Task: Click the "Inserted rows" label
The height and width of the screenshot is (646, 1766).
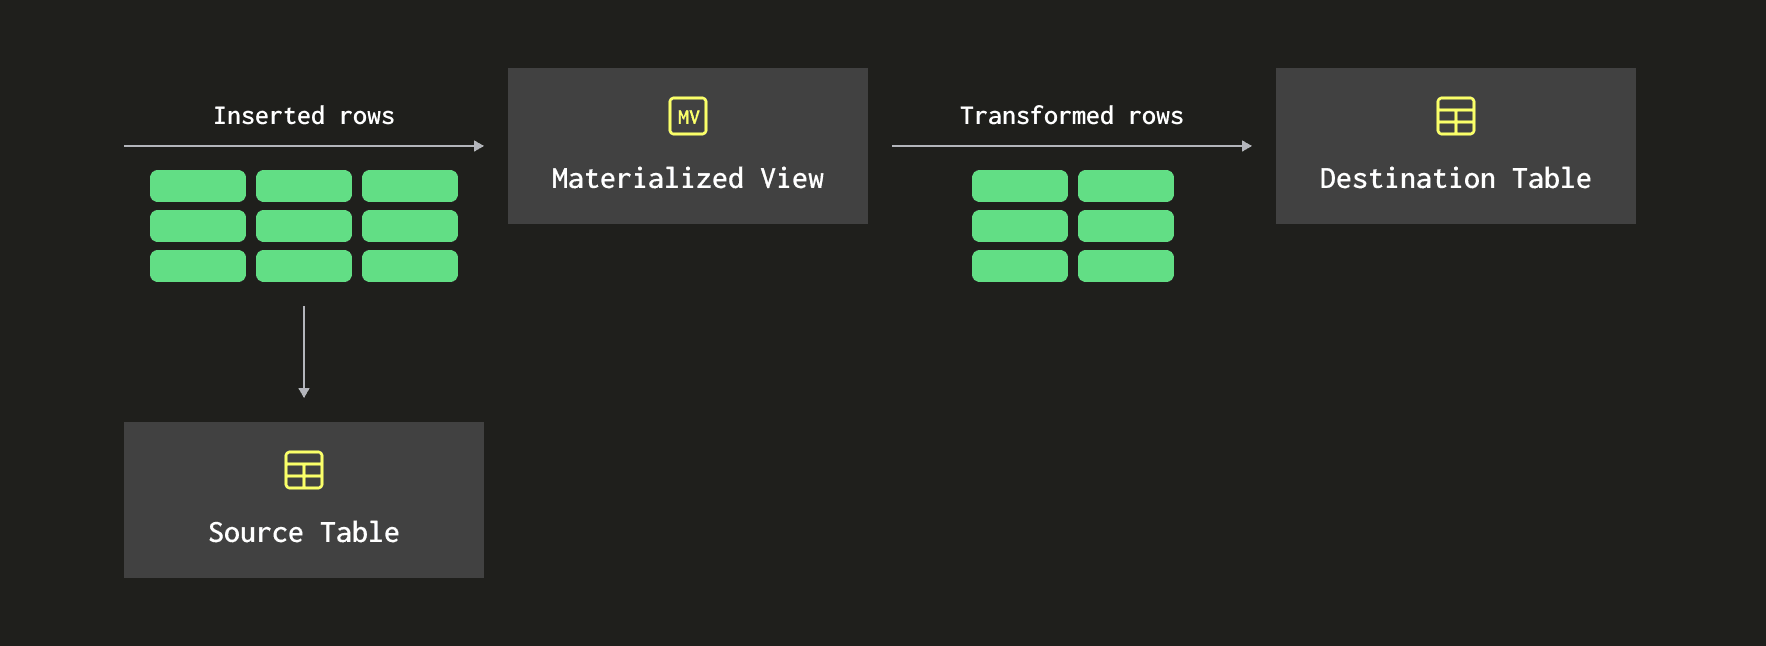Action: [304, 116]
